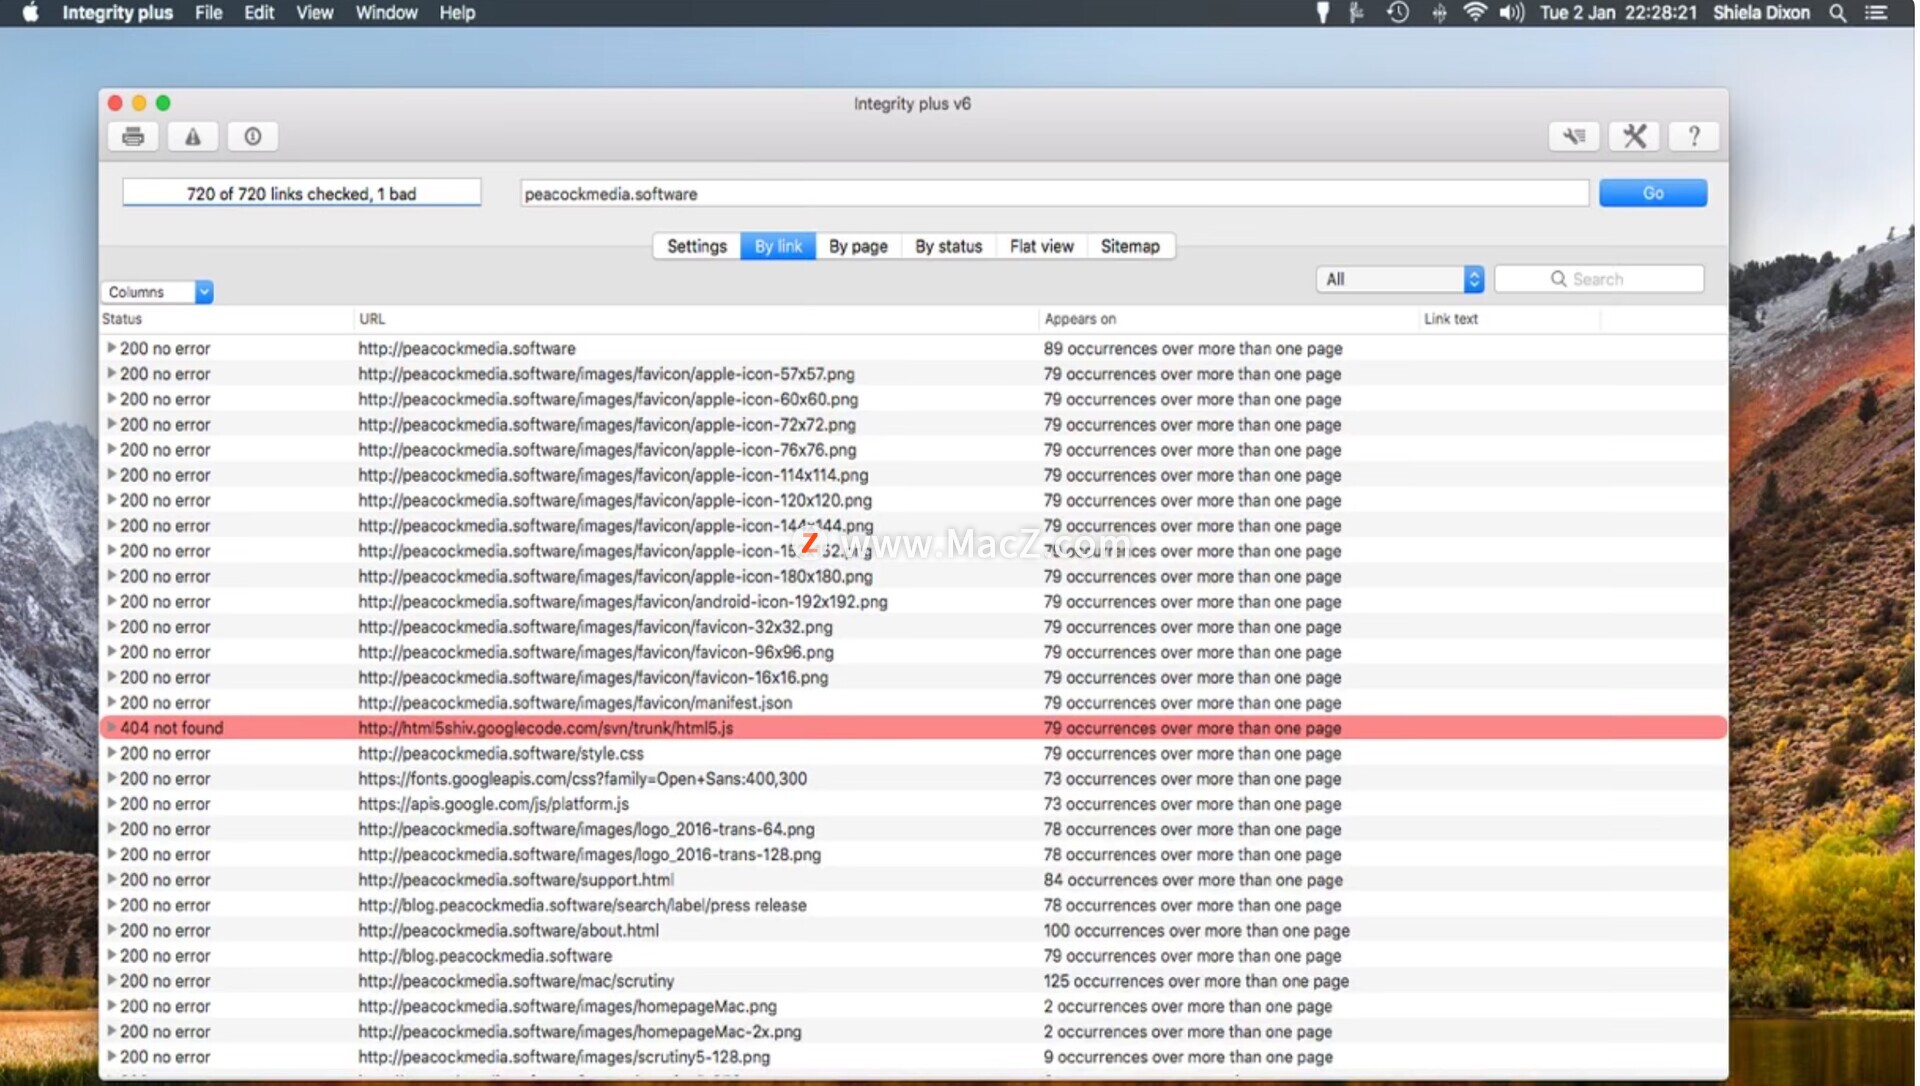Open Time Machine menu bar icon
Viewport: 1920px width, 1086px height.
1398,13
